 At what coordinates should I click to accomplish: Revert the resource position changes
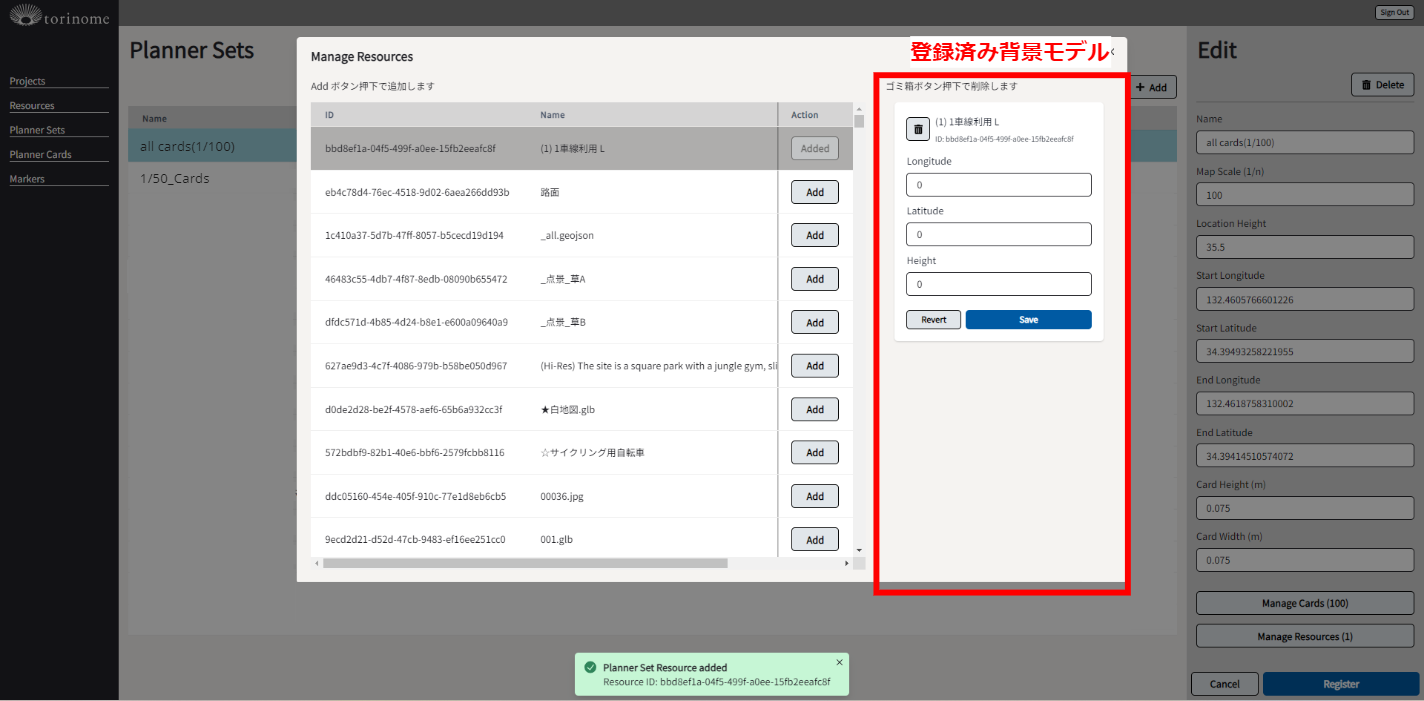(x=933, y=320)
